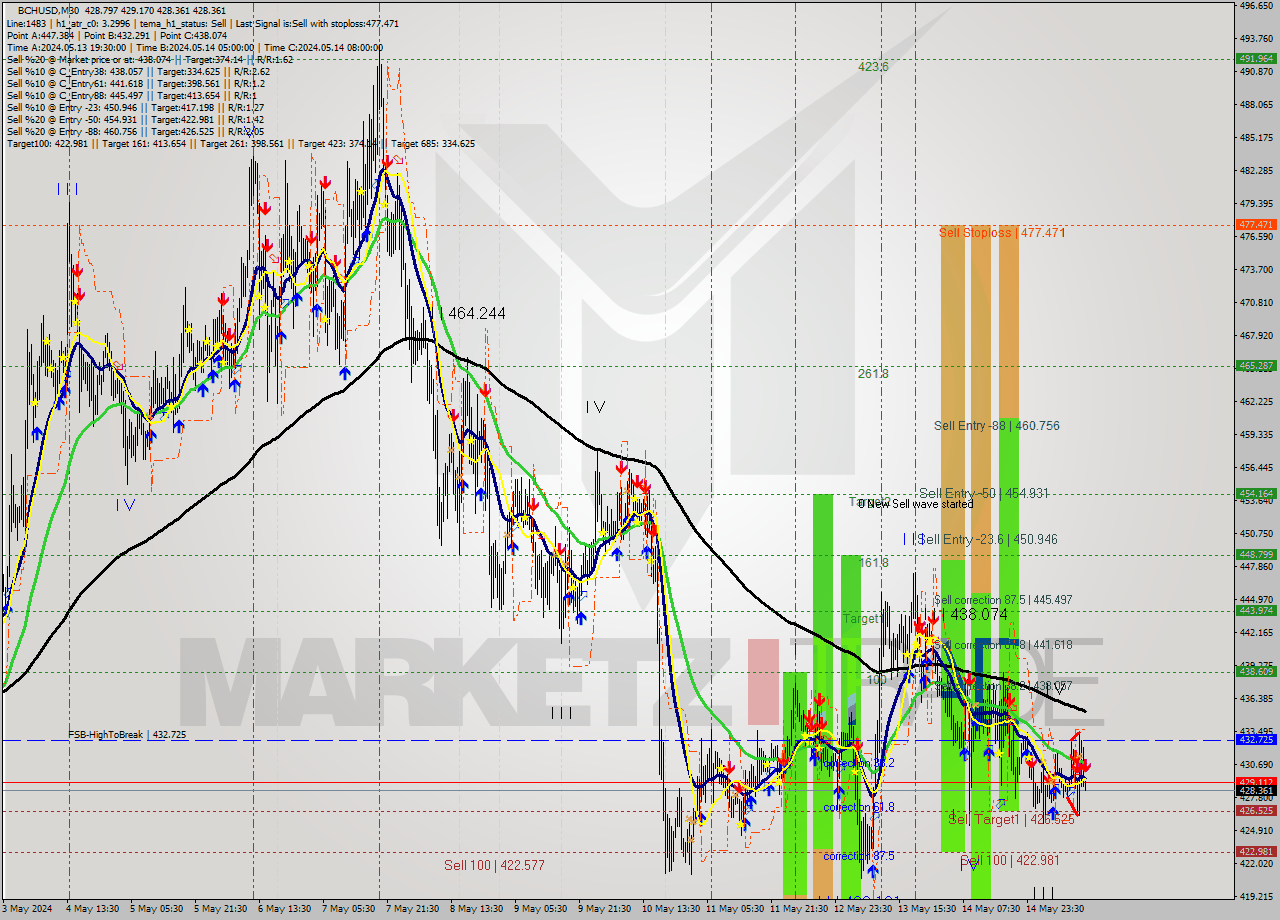
Task: Click the green 438.609 price axis tag
Action: click(1256, 672)
